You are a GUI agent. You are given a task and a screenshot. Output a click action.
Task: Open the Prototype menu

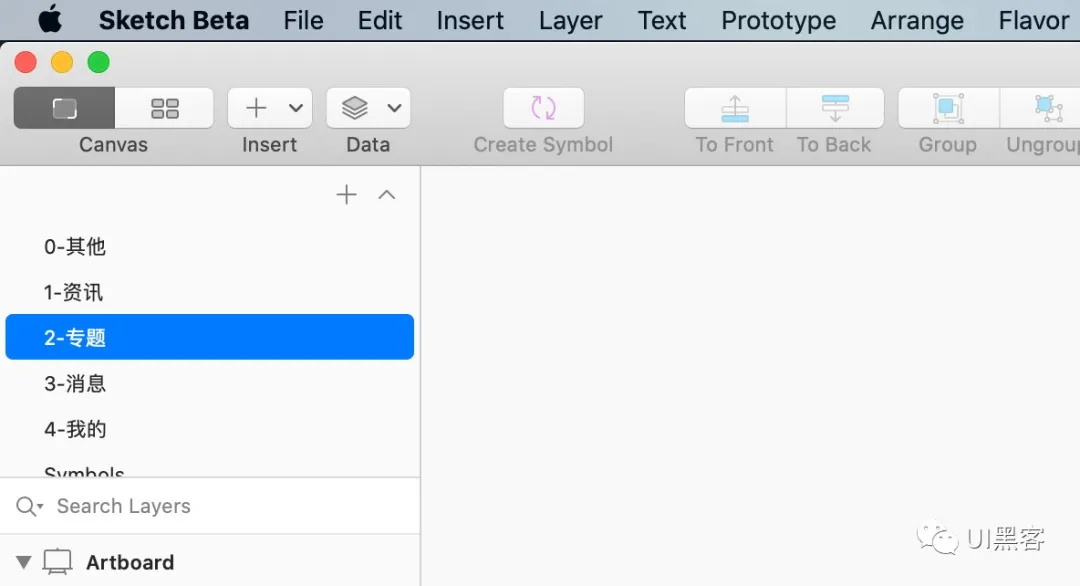pos(778,21)
